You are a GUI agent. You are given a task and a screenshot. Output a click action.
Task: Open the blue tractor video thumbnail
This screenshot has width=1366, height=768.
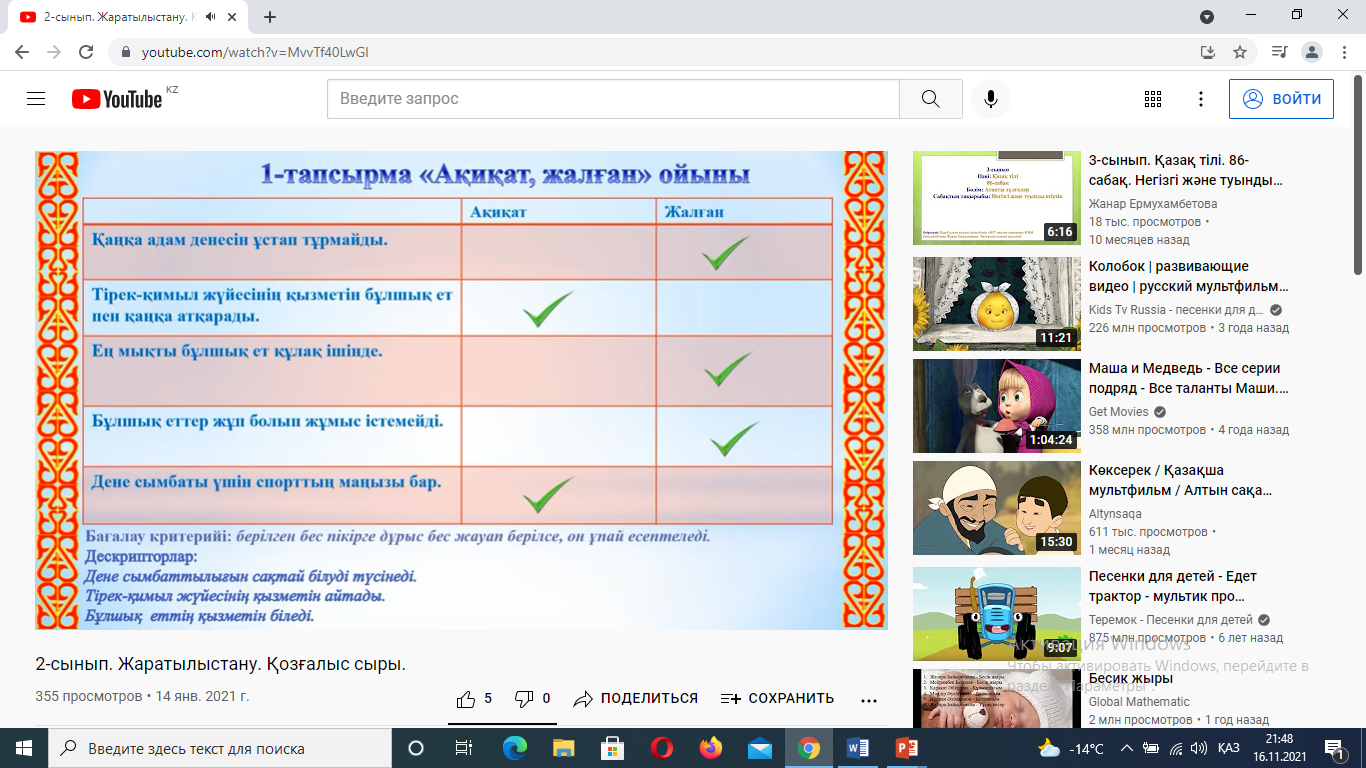point(997,613)
